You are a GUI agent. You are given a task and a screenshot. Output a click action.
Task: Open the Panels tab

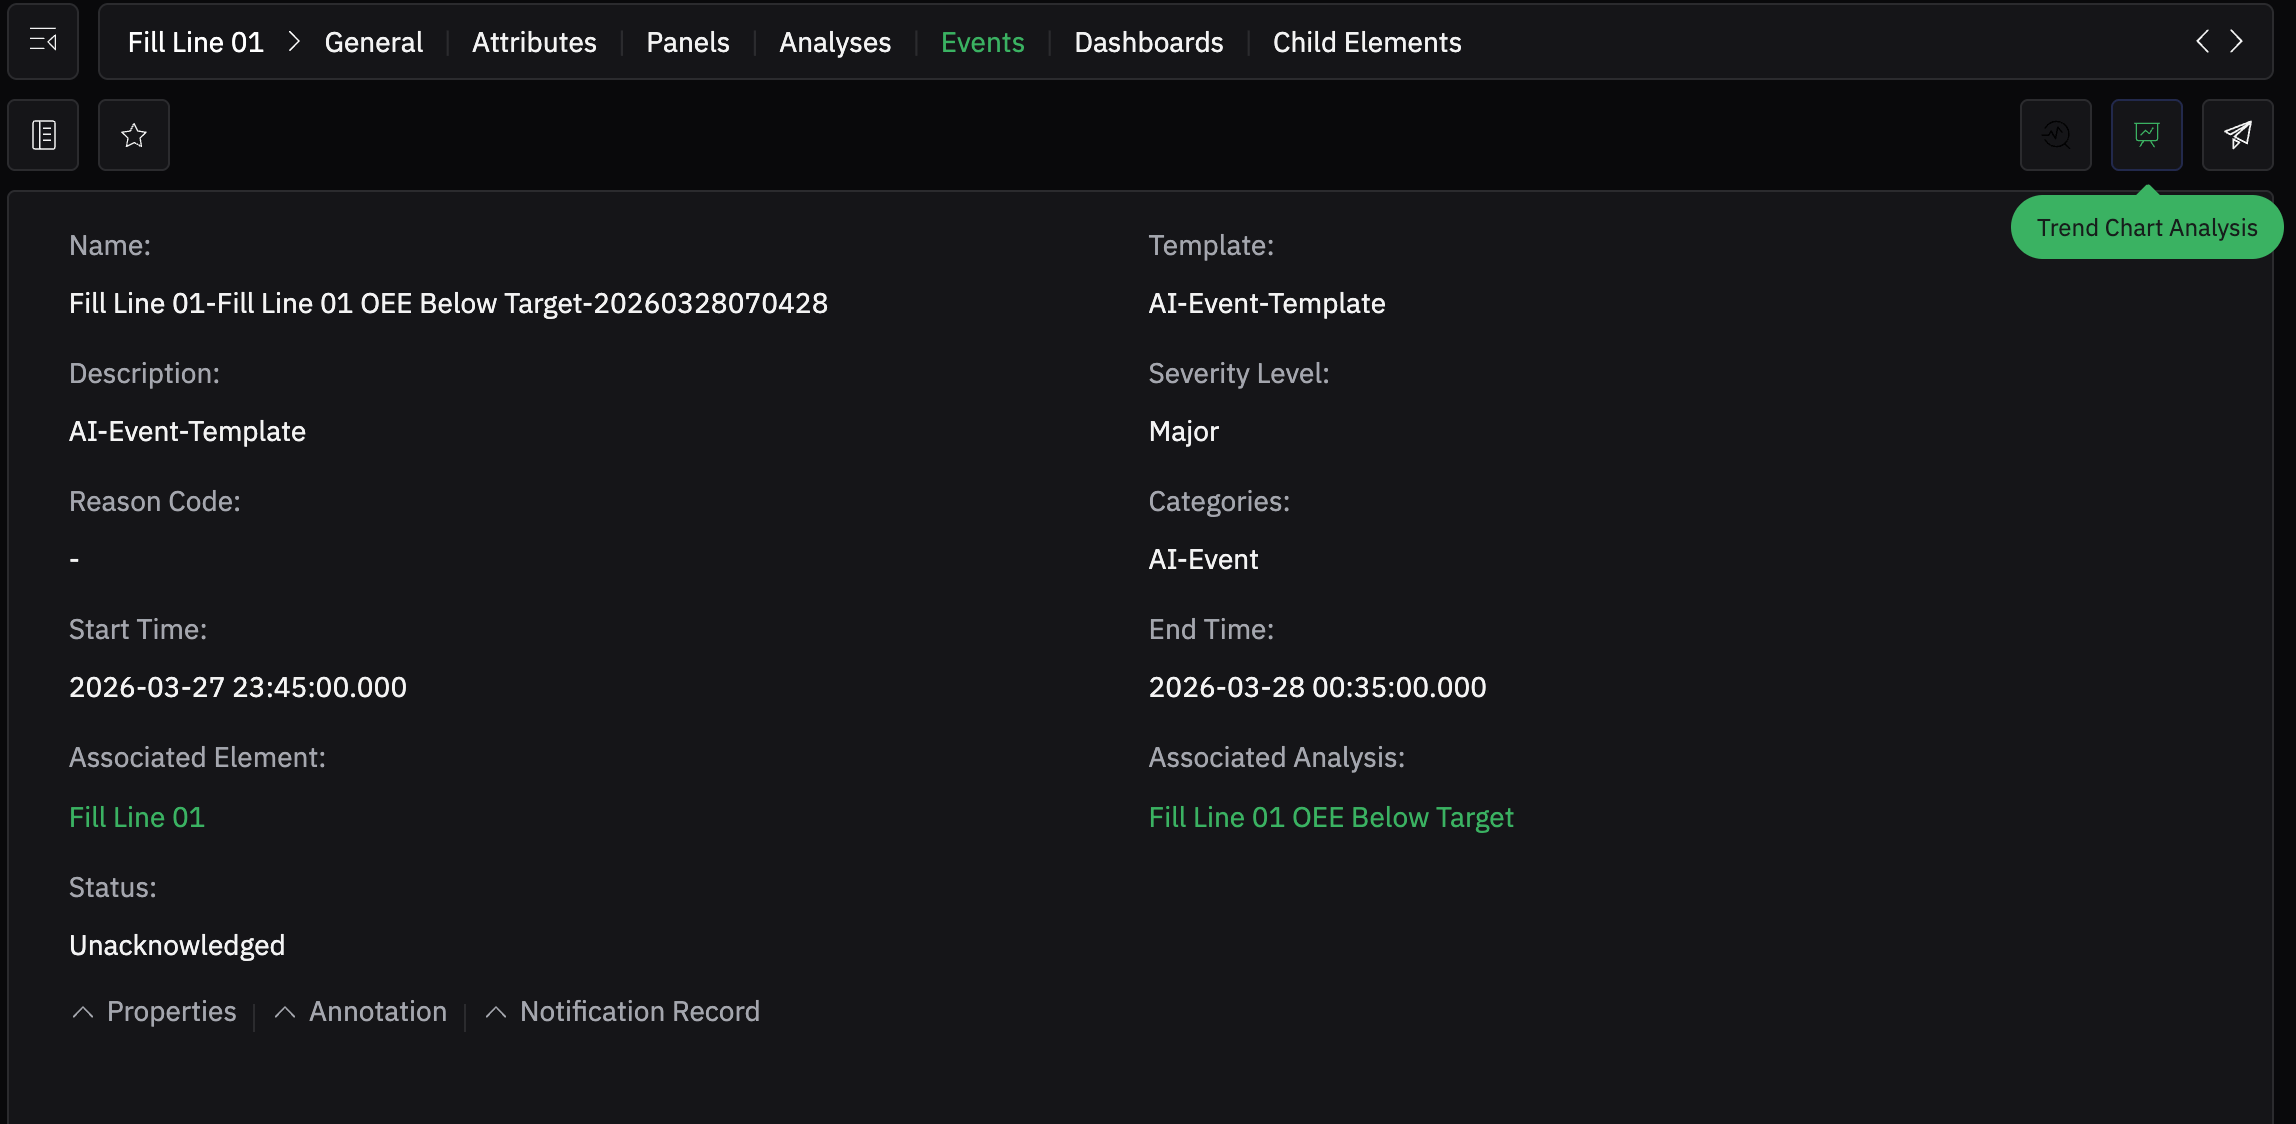[688, 42]
